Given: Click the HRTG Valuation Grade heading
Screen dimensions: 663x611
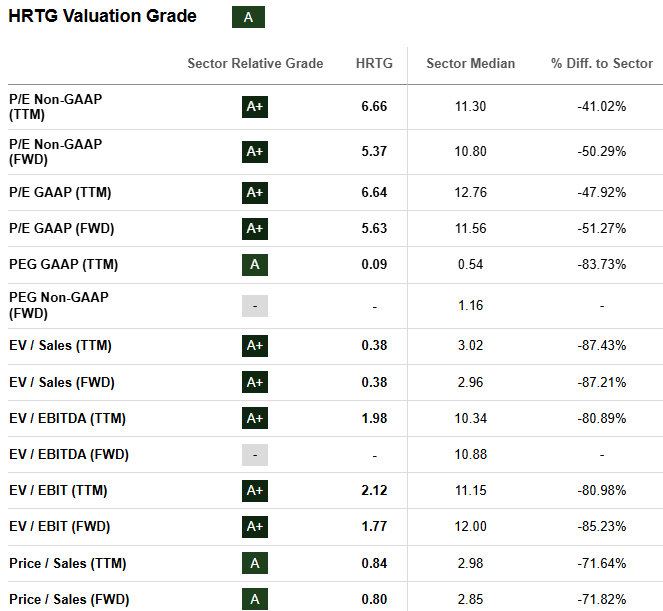Looking at the screenshot, I should pos(103,17).
